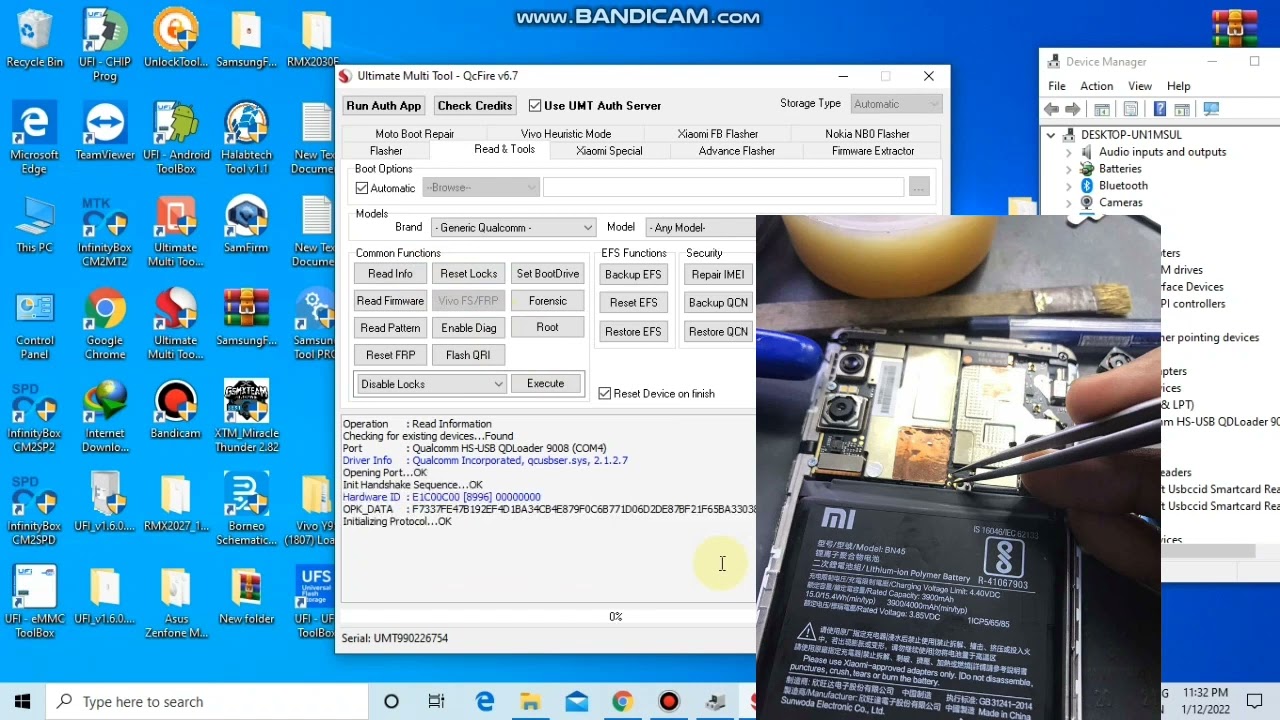Open Device Manager View menu
Image resolution: width=1280 pixels, height=720 pixels.
coord(1140,87)
